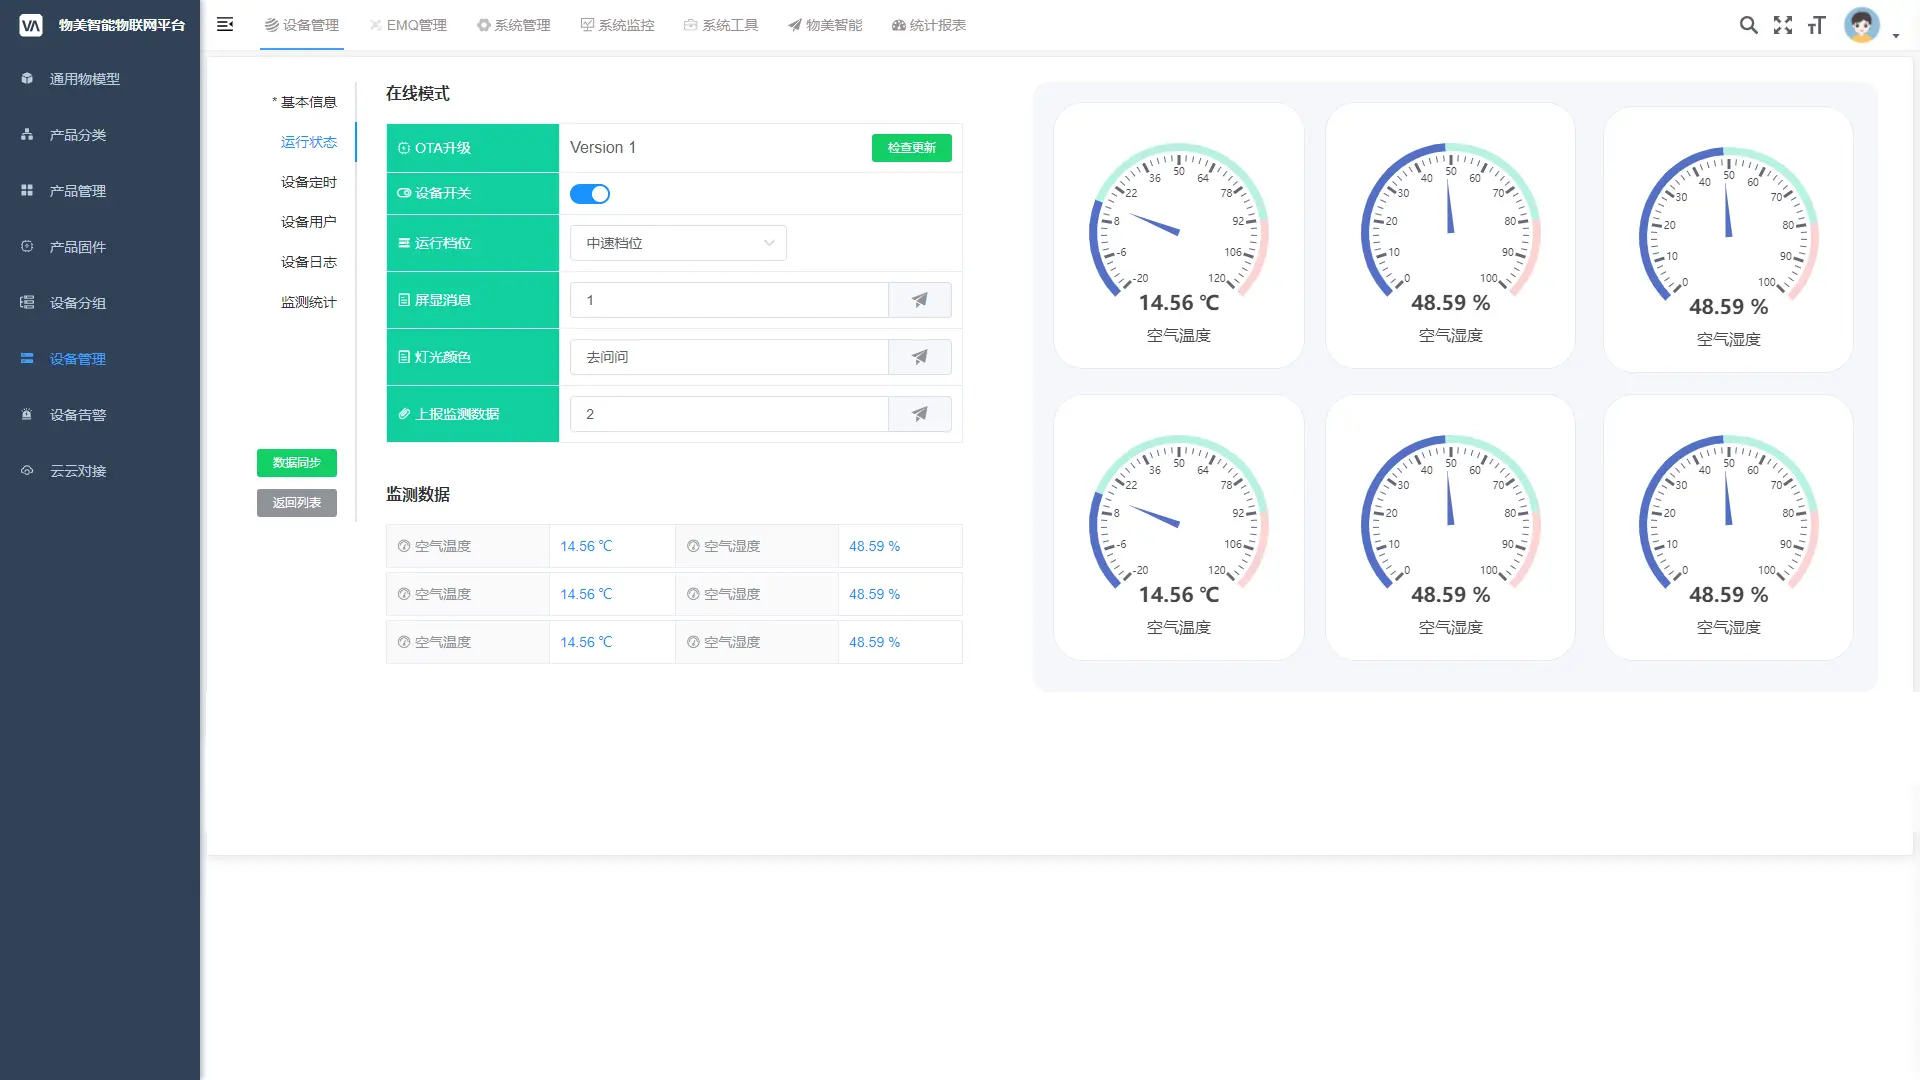Viewport: 1920px width, 1080px height.
Task: Expand 中速档位 selection options
Action: pyautogui.click(x=678, y=243)
